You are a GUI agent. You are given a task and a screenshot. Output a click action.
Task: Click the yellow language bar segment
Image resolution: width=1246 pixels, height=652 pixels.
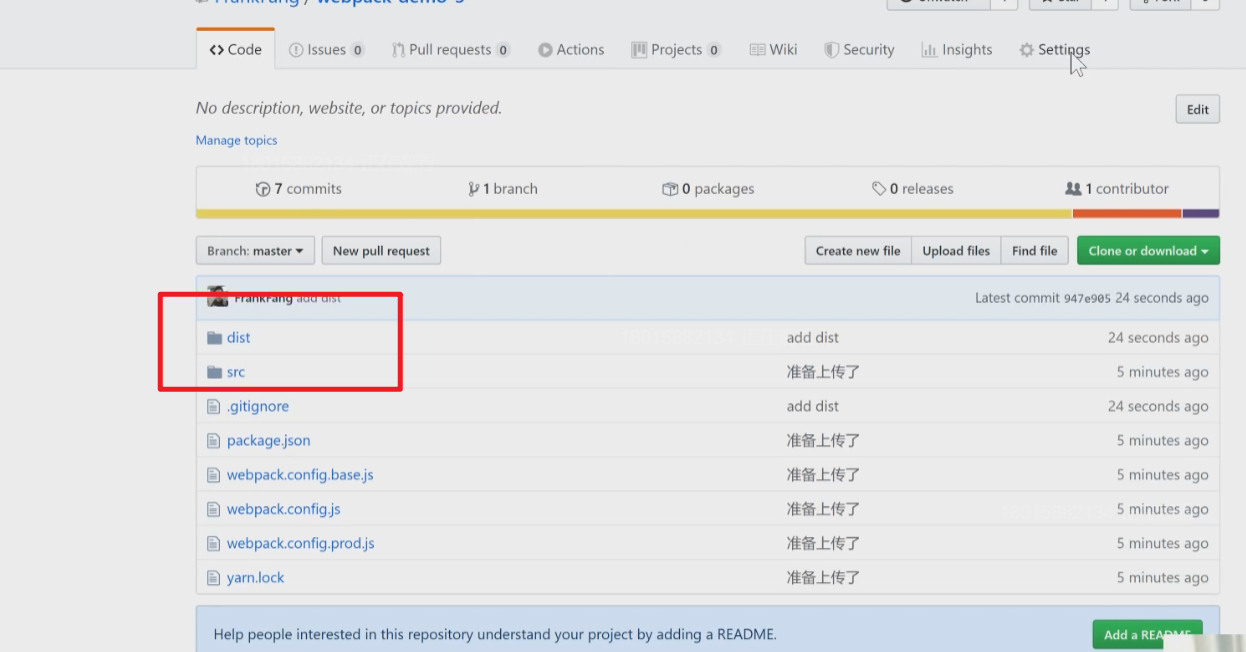pyautogui.click(x=634, y=214)
